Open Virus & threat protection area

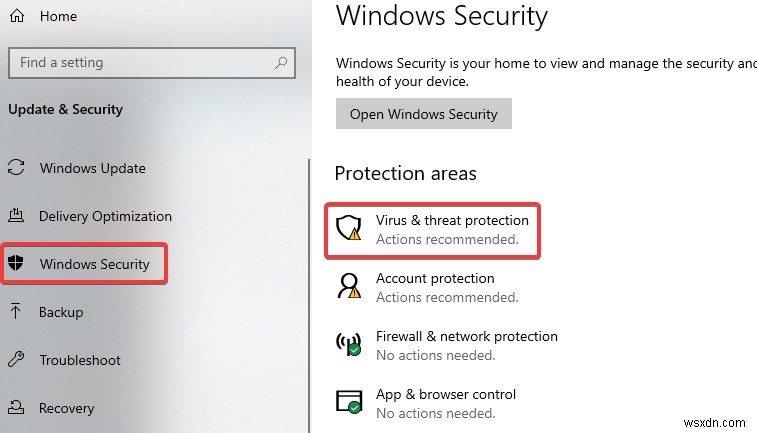click(452, 220)
